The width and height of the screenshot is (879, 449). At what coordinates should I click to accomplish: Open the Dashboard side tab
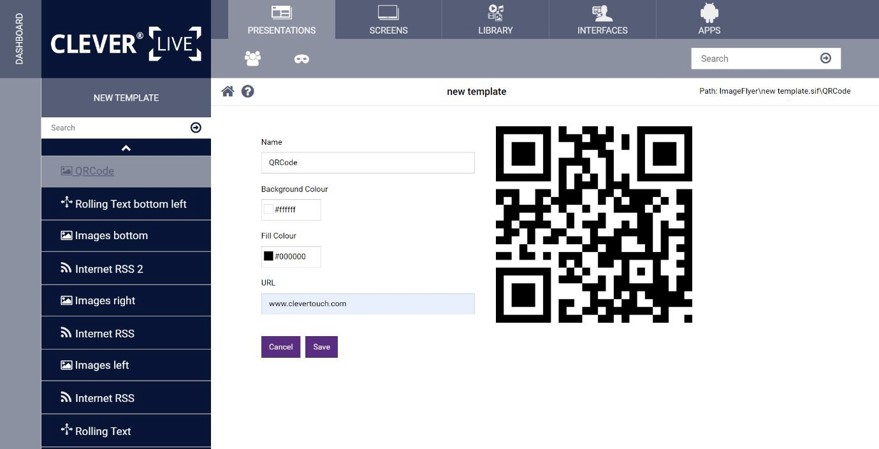coord(20,39)
